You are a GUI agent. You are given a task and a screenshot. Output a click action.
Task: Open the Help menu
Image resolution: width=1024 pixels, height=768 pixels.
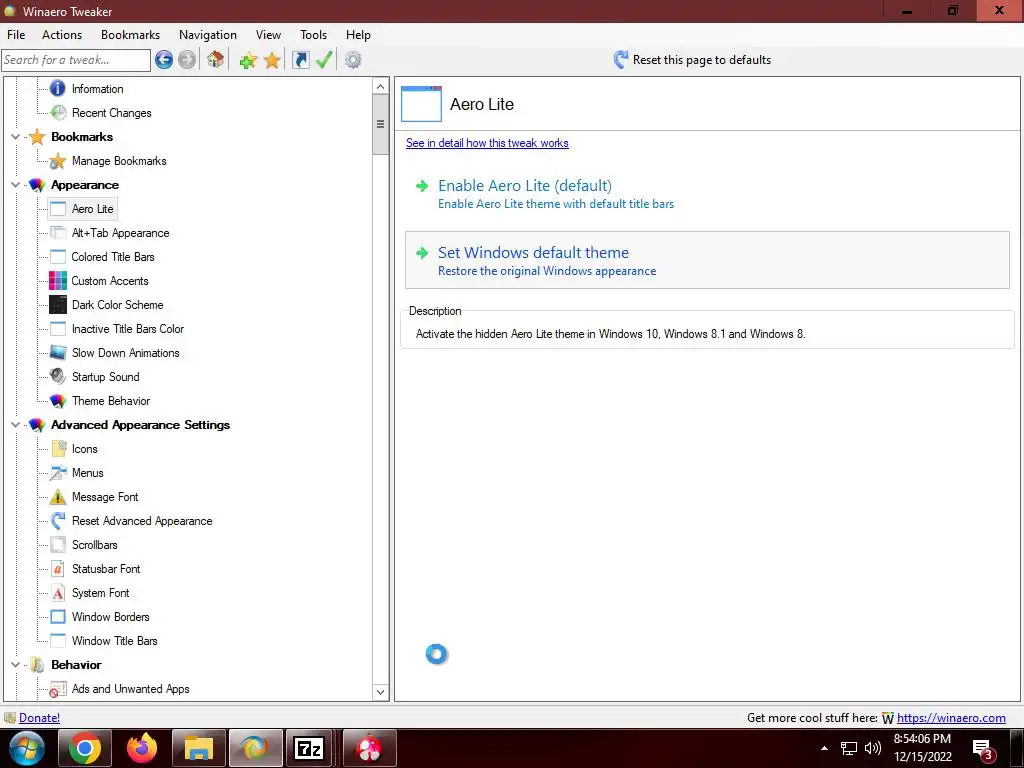(358, 35)
